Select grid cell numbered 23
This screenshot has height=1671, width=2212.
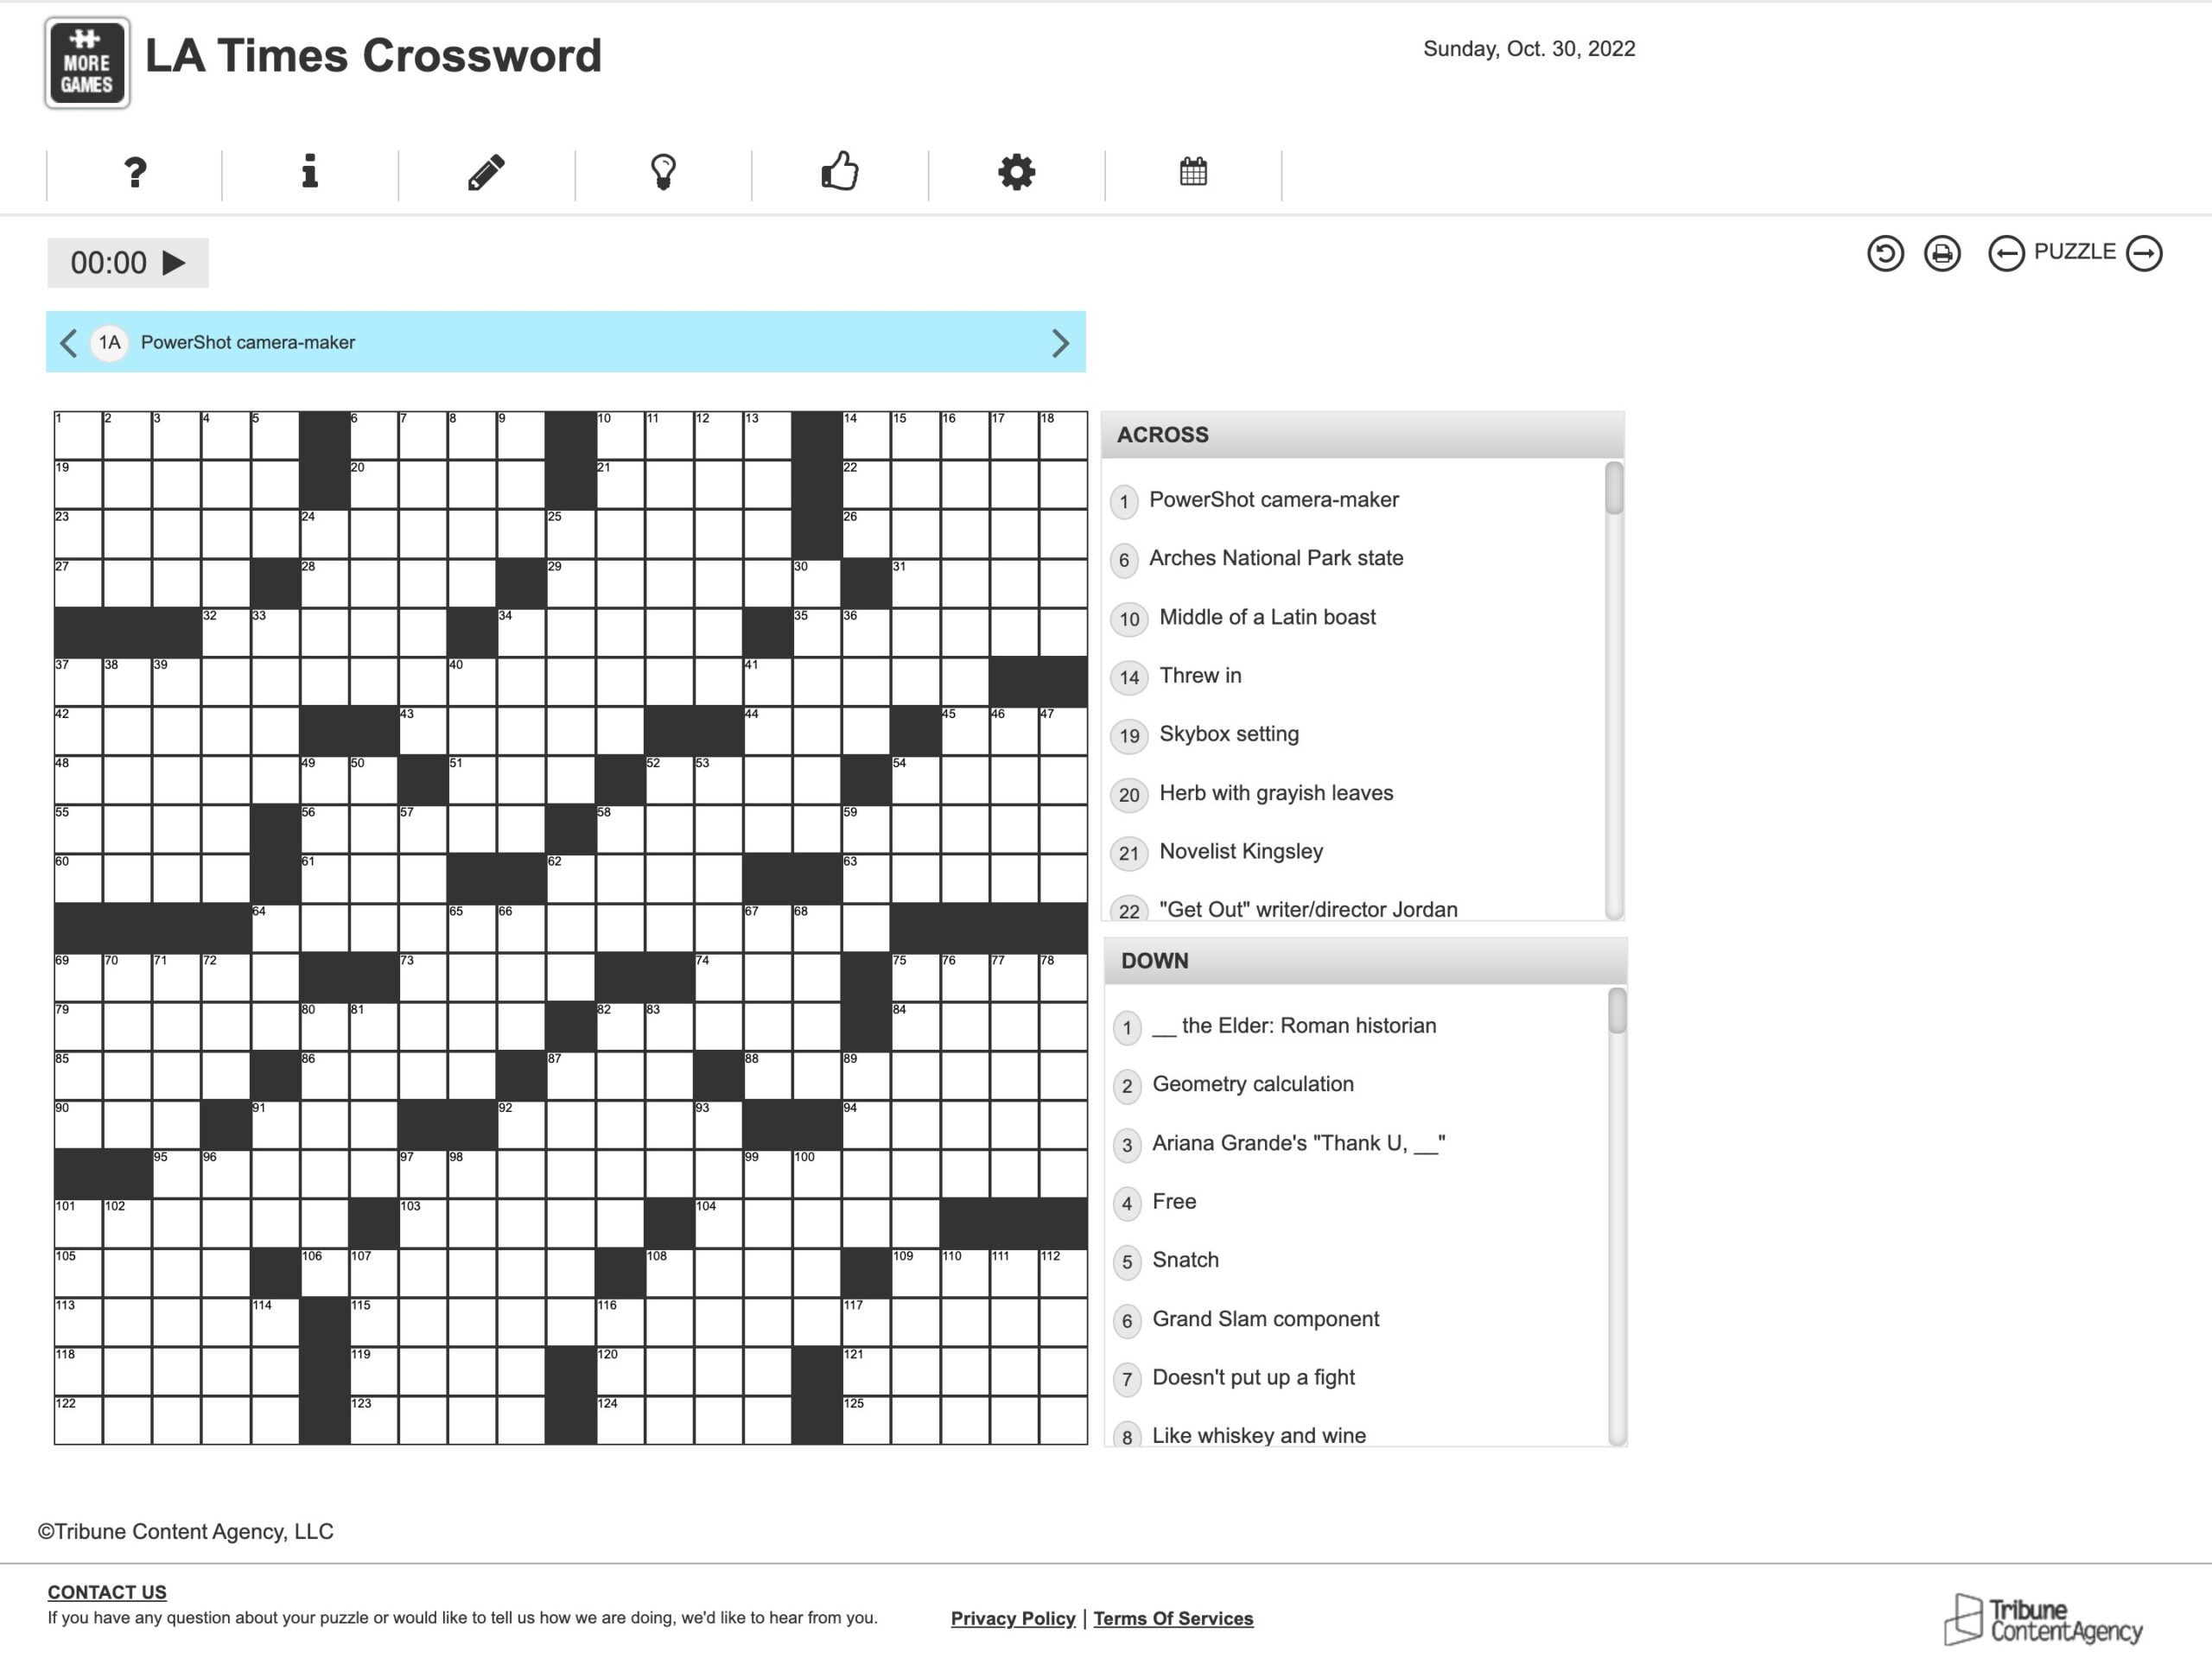click(78, 534)
